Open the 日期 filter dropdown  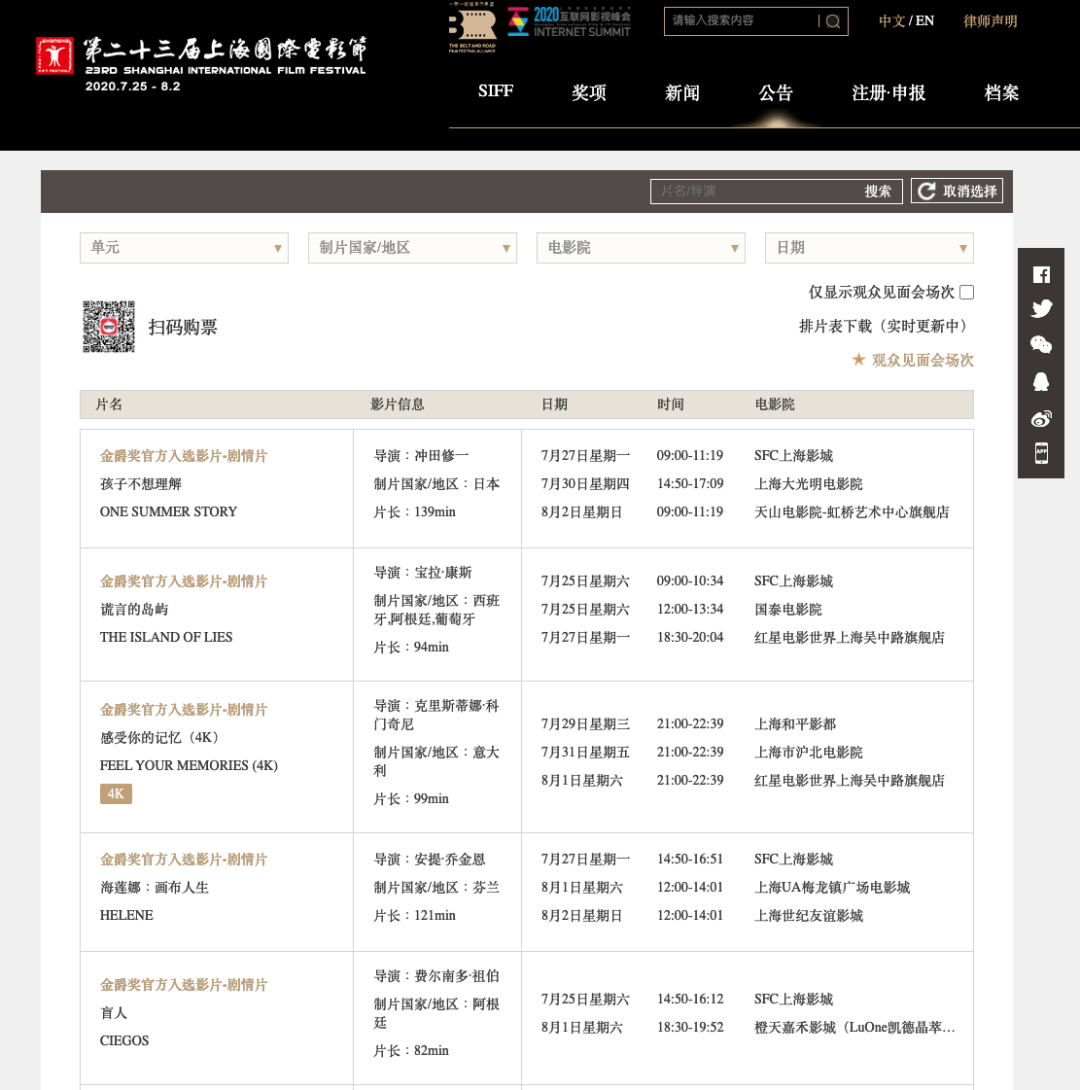coord(869,247)
